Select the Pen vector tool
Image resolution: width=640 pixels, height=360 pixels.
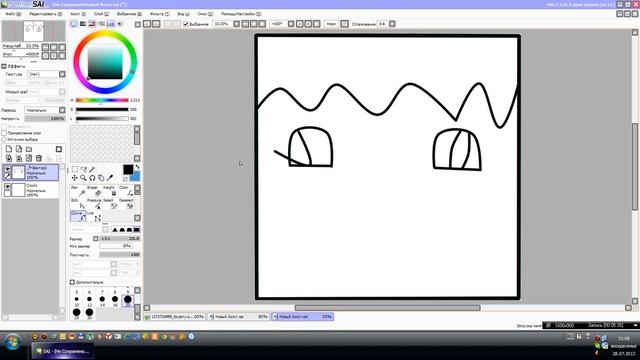(x=78, y=191)
